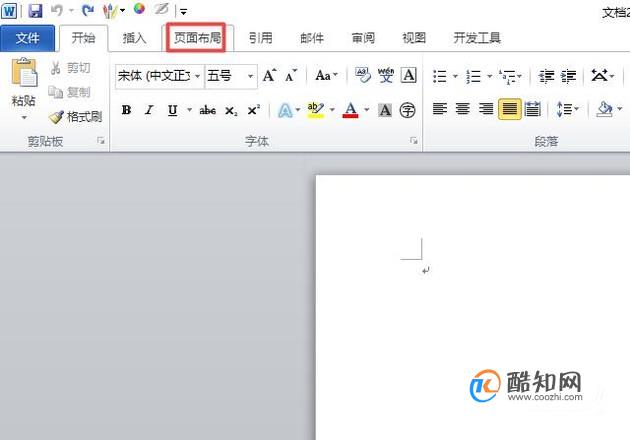
Task: Click the Numbering list icon
Action: click(474, 76)
